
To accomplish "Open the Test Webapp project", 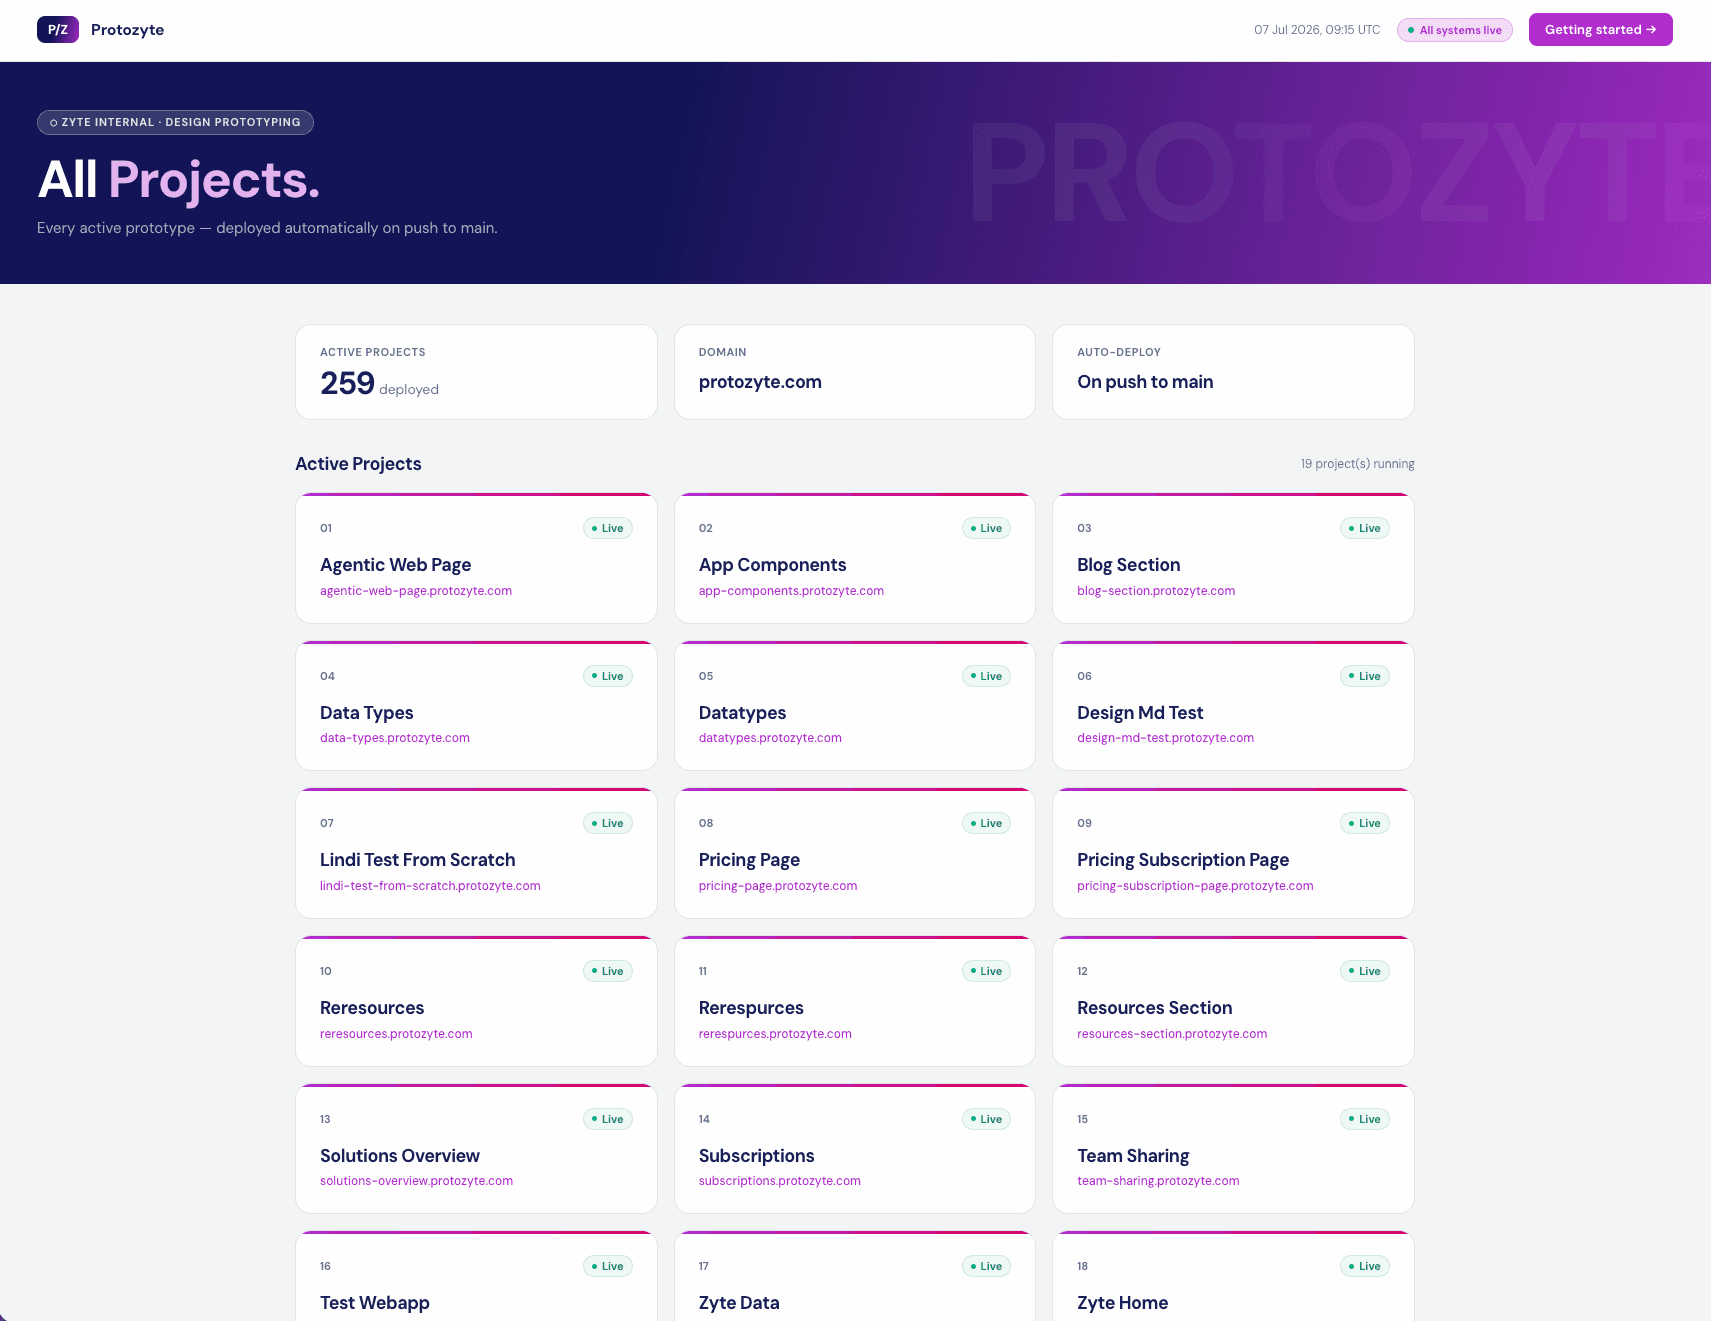I will click(476, 1277).
